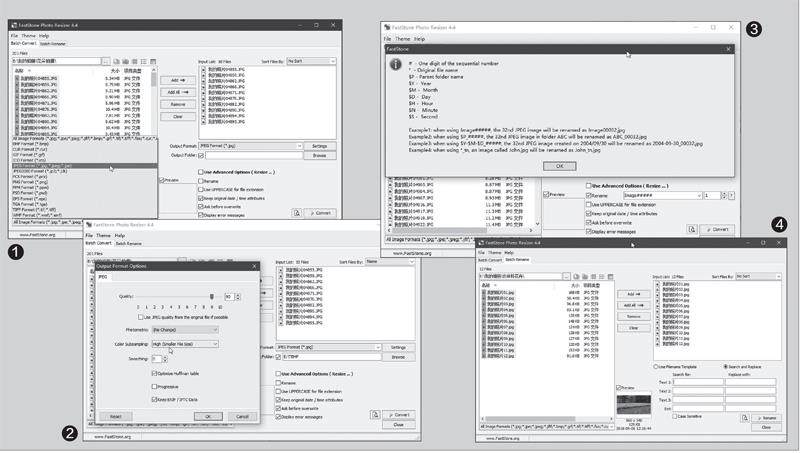Open the rename template dropdown in window 3
The image size is (800, 453).
click(663, 195)
